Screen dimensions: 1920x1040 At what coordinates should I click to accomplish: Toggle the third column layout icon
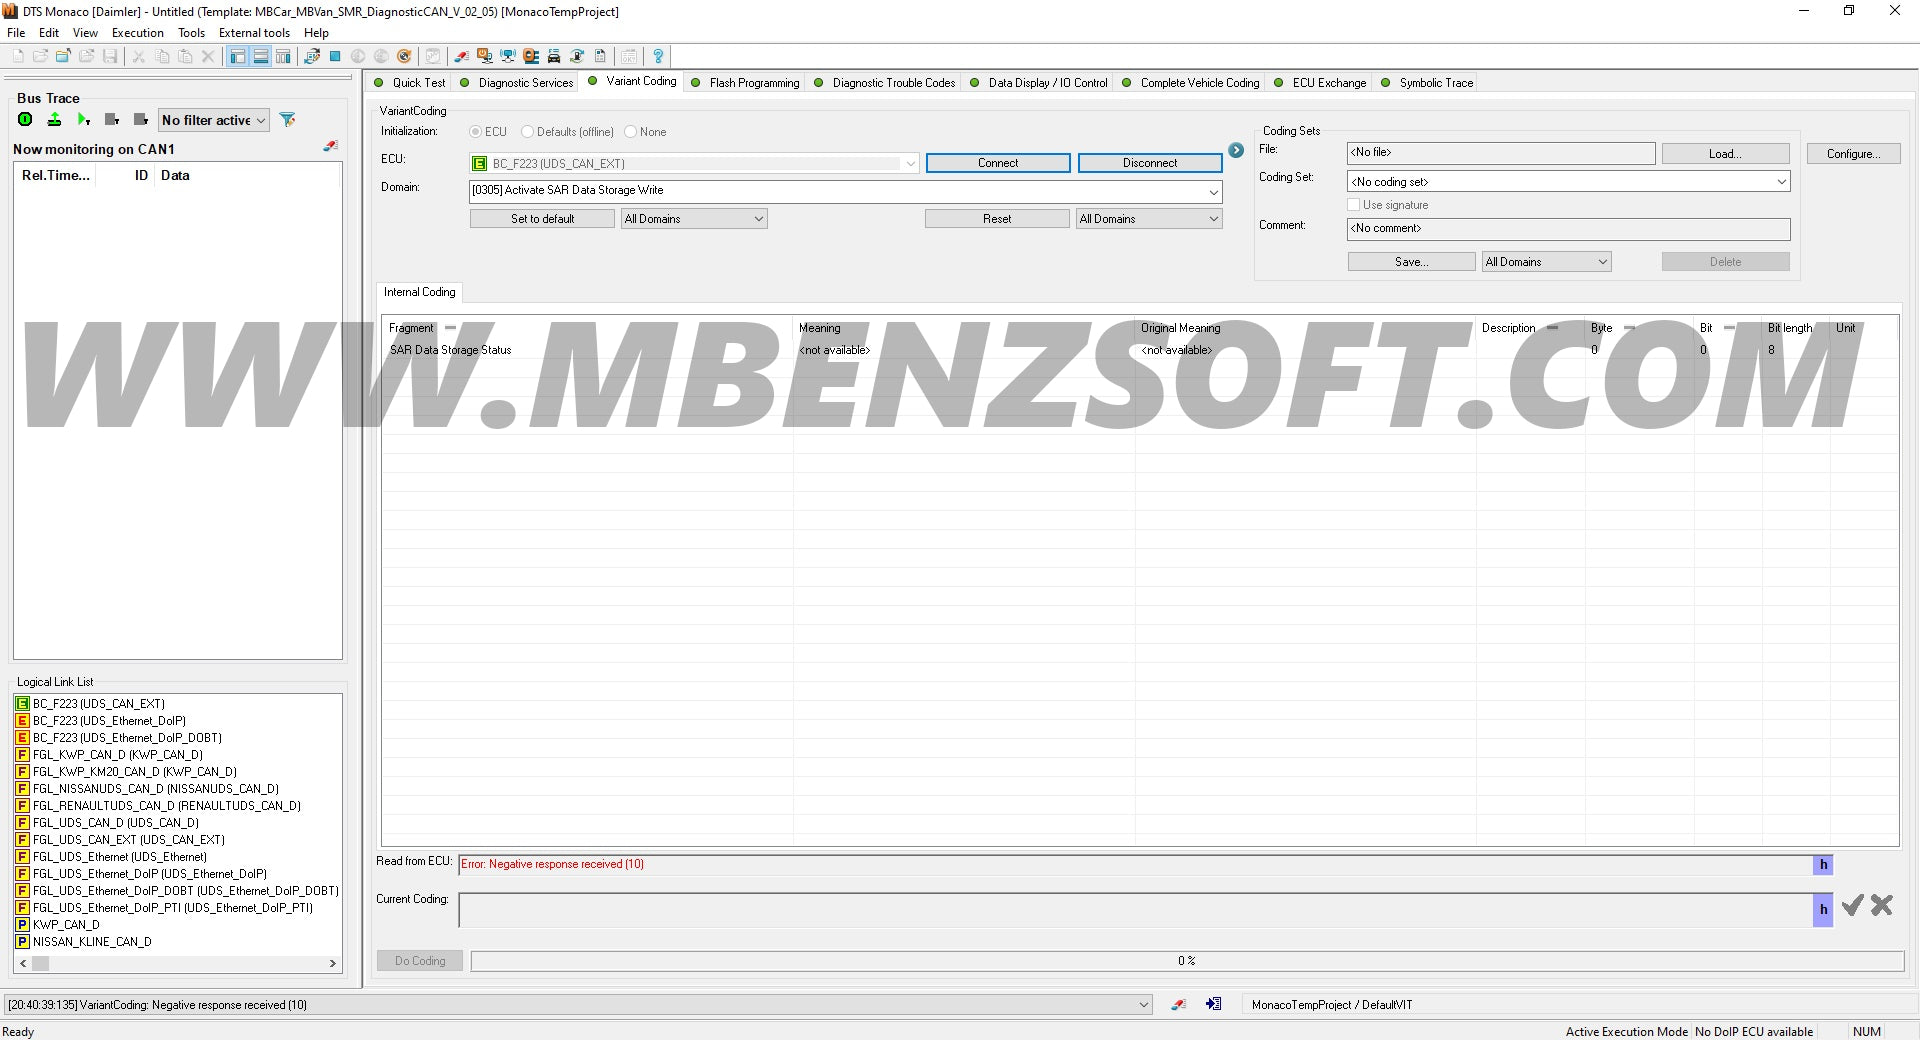click(x=283, y=56)
